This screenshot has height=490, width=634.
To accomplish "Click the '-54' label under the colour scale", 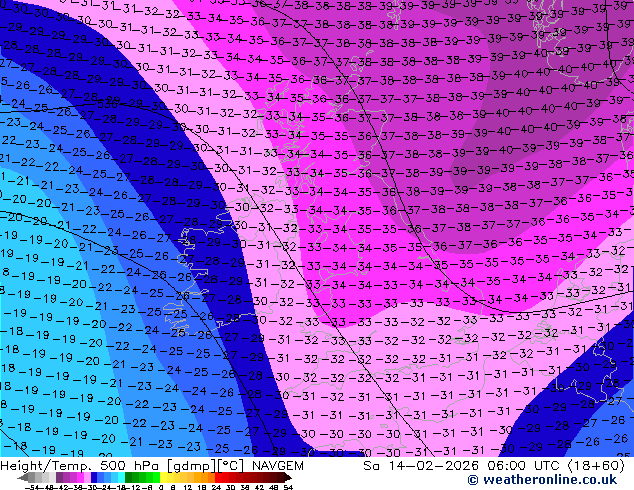I will [31, 488].
